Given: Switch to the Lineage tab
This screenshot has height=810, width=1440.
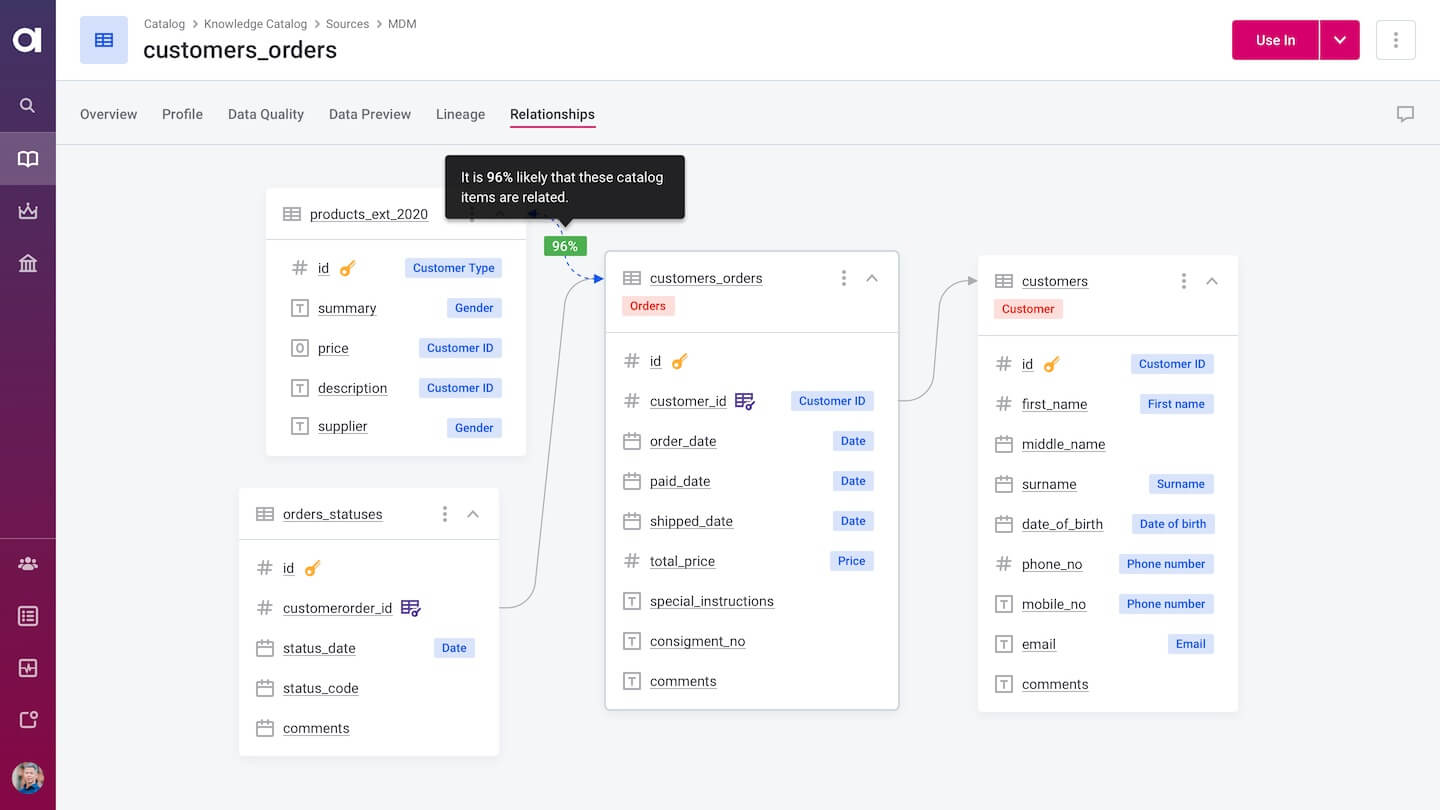Looking at the screenshot, I should 460,114.
